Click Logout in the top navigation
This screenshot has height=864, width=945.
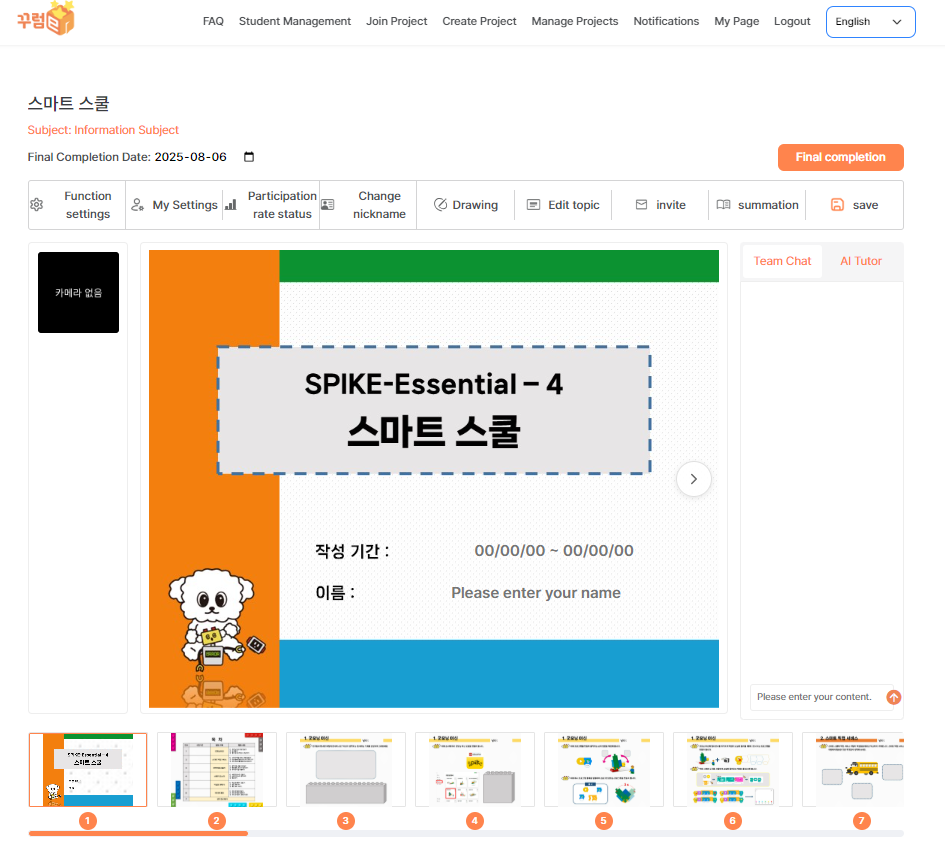(792, 21)
